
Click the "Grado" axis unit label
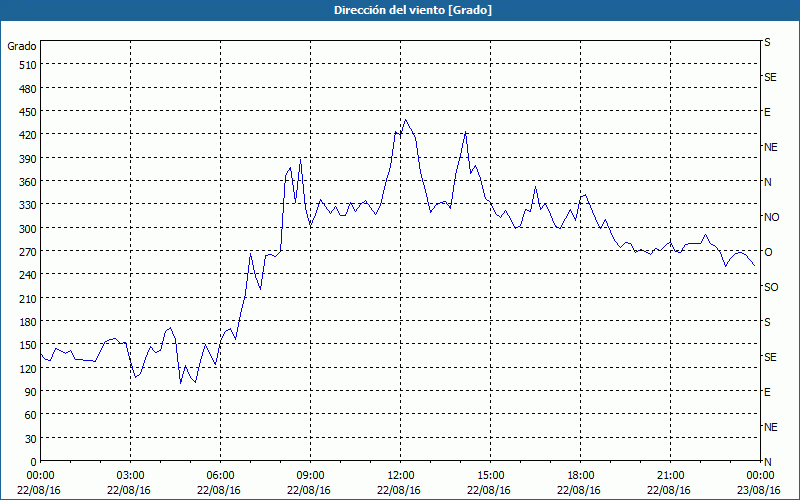click(22, 46)
